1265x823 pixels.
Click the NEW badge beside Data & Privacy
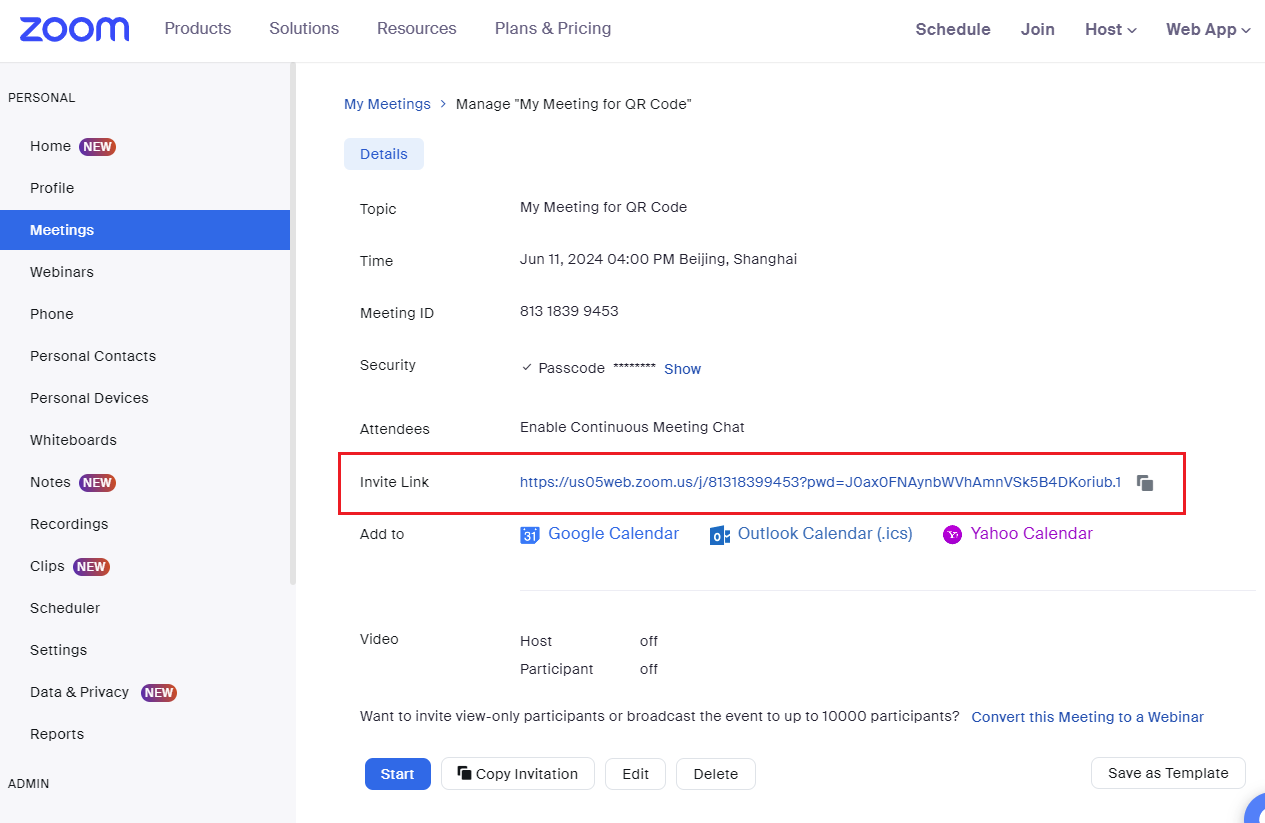(x=159, y=692)
